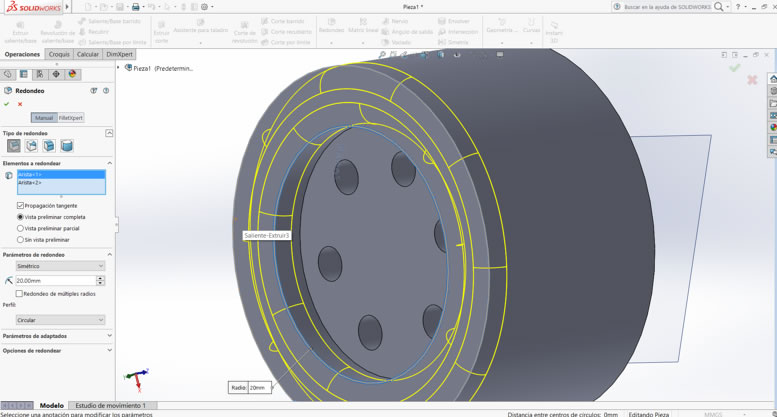Open the ConfigurationManager tab icon

pos(40,74)
